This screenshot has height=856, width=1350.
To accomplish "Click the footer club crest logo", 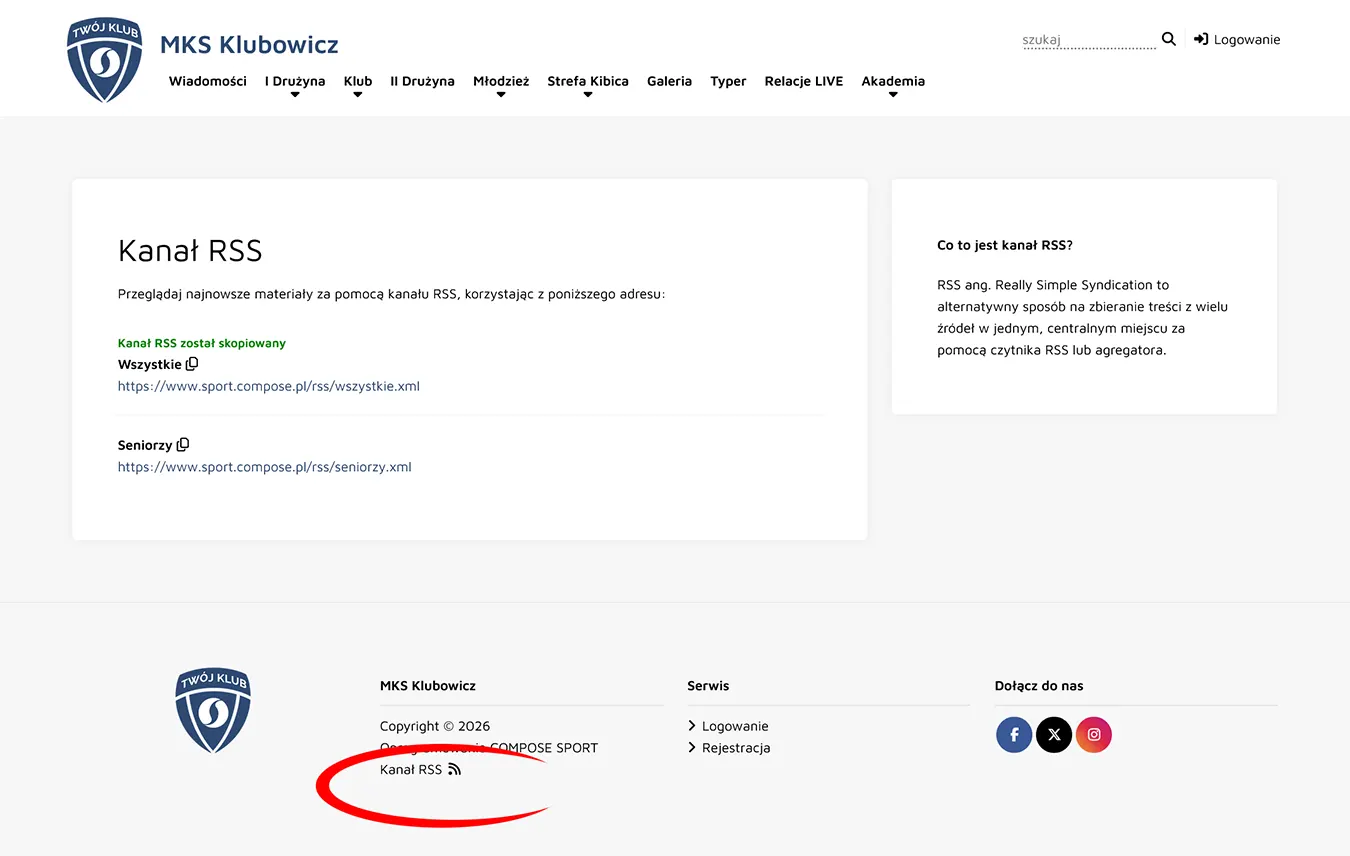I will click(213, 710).
